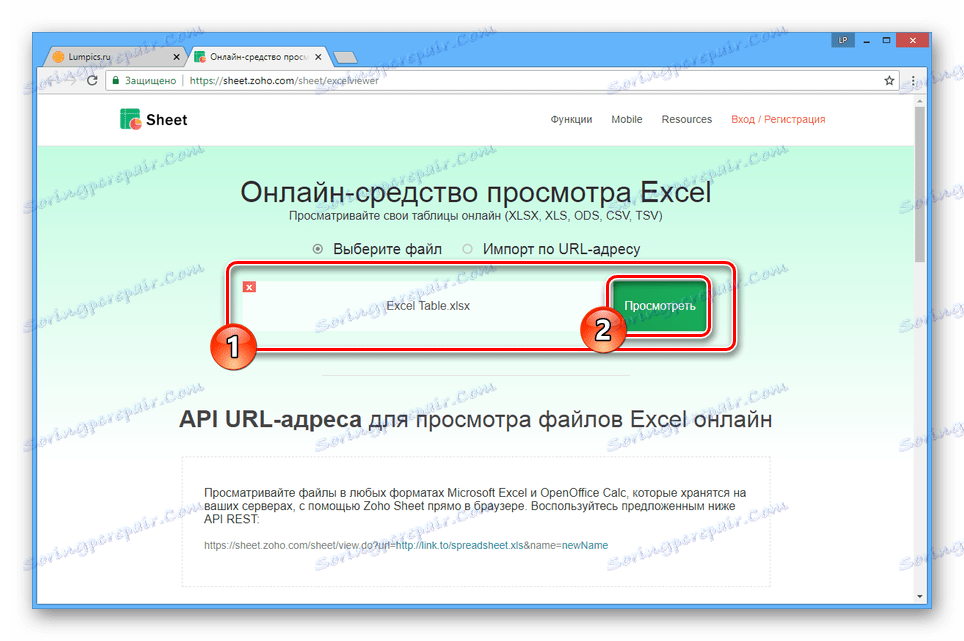The width and height of the screenshot is (964, 641).
Task: Open the Mobile navigation entry
Action: pyautogui.click(x=626, y=119)
